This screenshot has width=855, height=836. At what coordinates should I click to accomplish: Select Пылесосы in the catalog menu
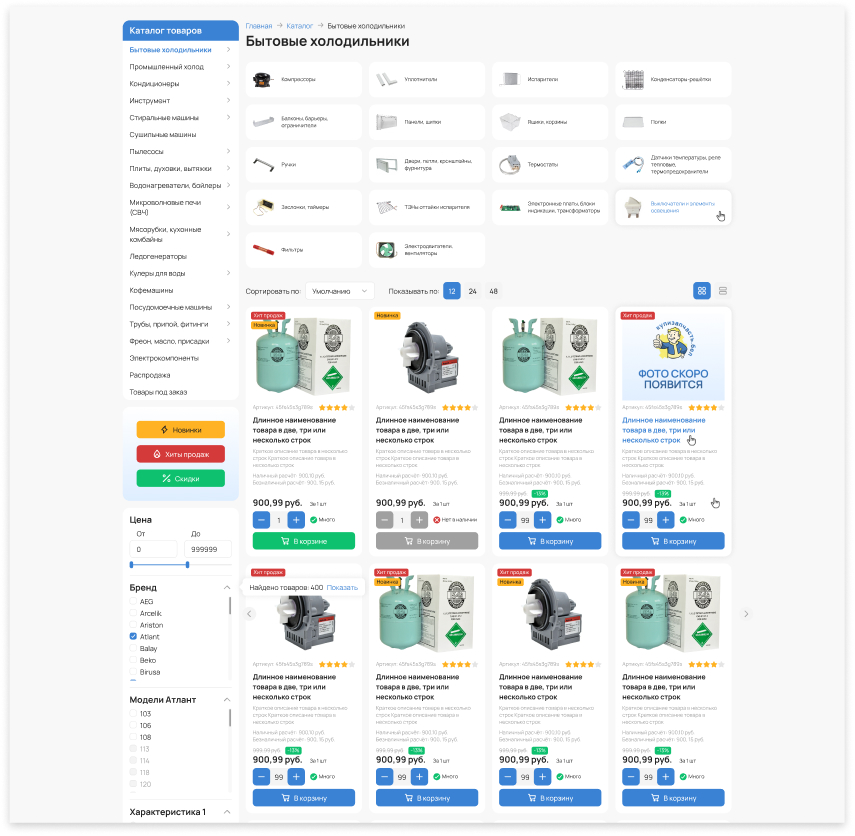pos(147,151)
